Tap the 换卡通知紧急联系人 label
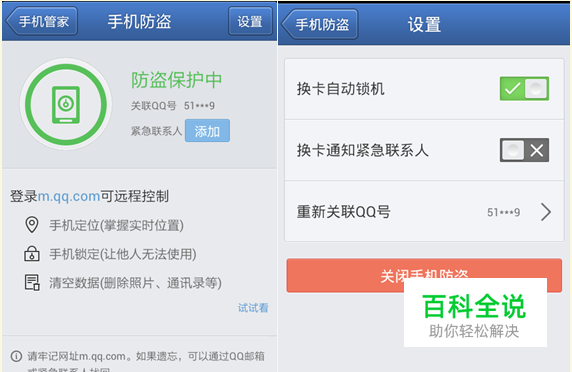Image resolution: width=572 pixels, height=372 pixels. (363, 150)
